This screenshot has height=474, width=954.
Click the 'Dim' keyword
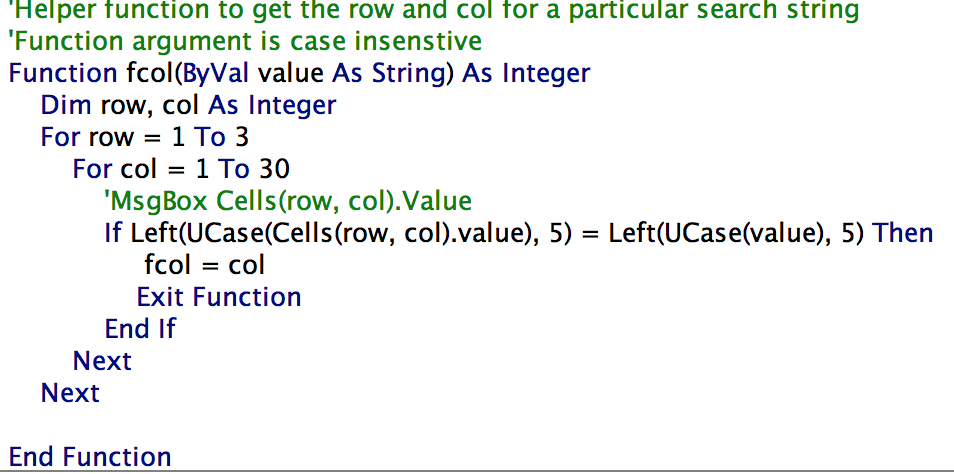pyautogui.click(x=67, y=106)
